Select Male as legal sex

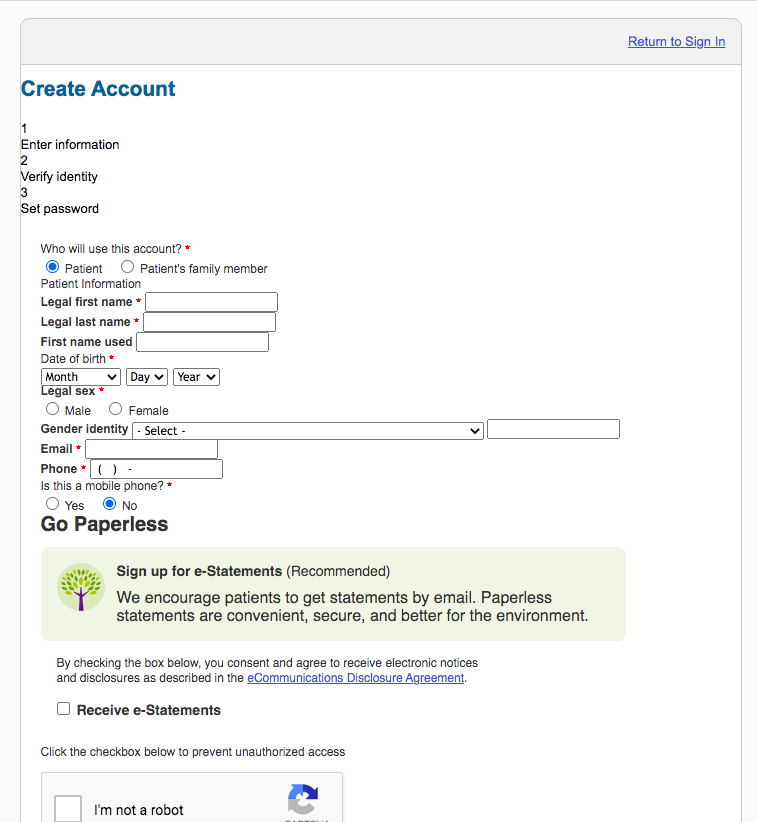tap(53, 409)
